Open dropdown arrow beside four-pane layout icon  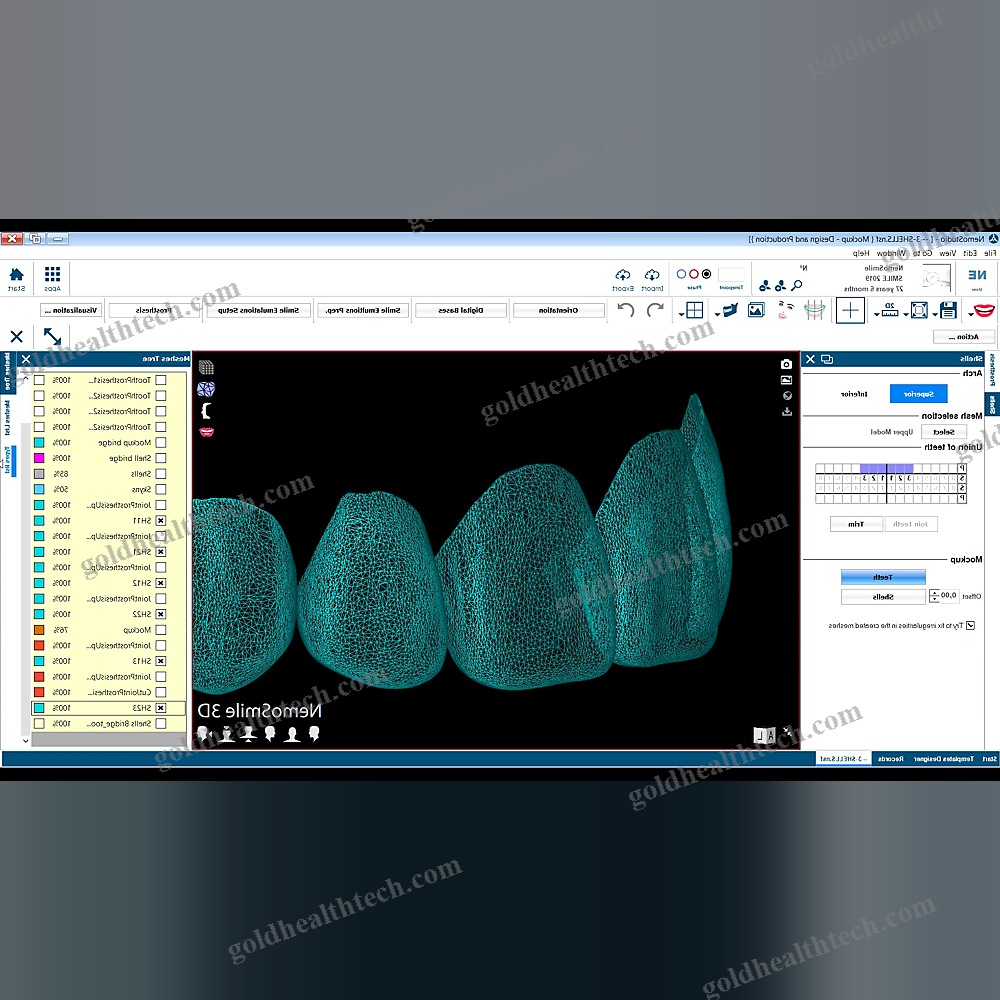coord(681,314)
